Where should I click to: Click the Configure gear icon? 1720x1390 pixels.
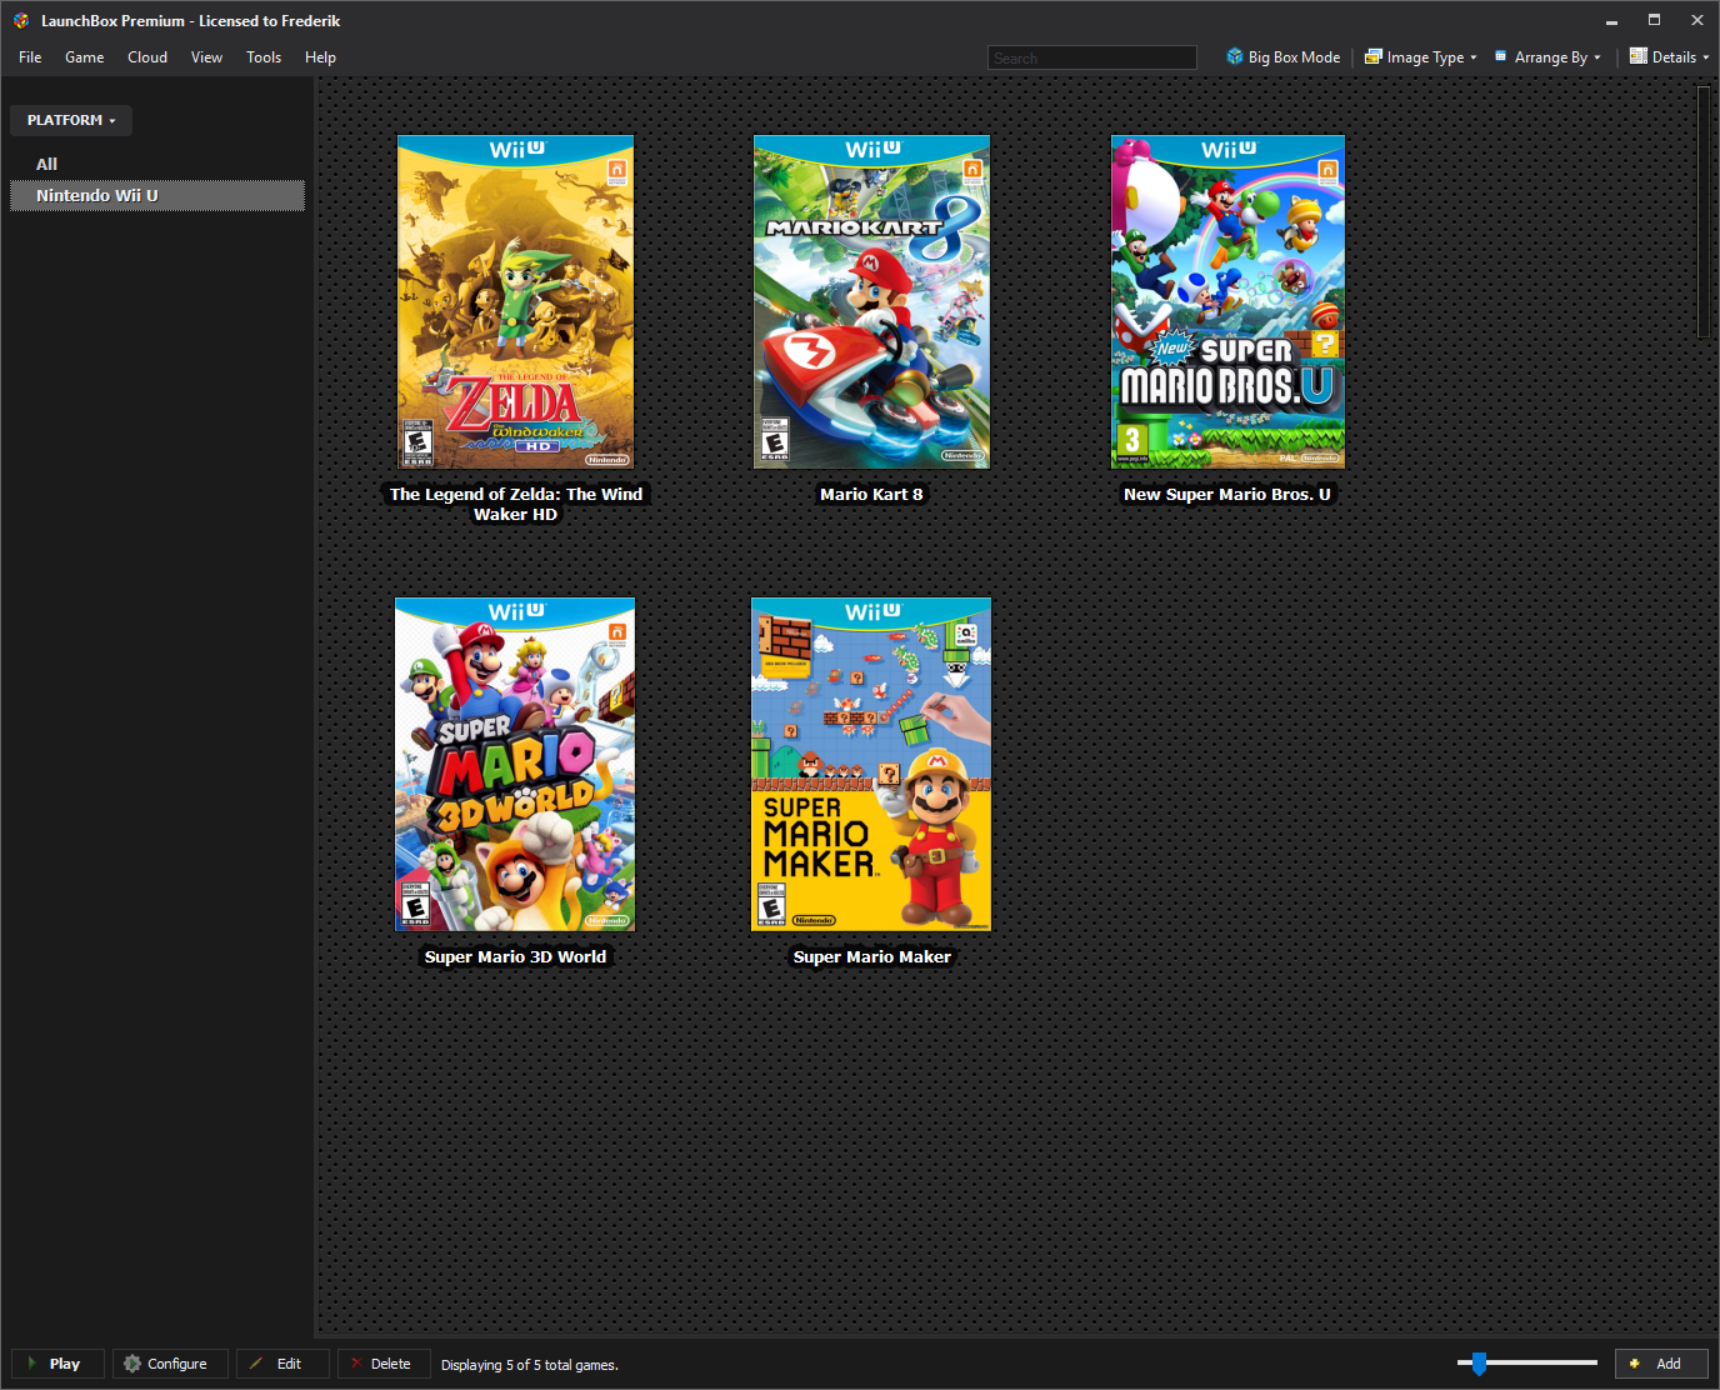click(132, 1363)
